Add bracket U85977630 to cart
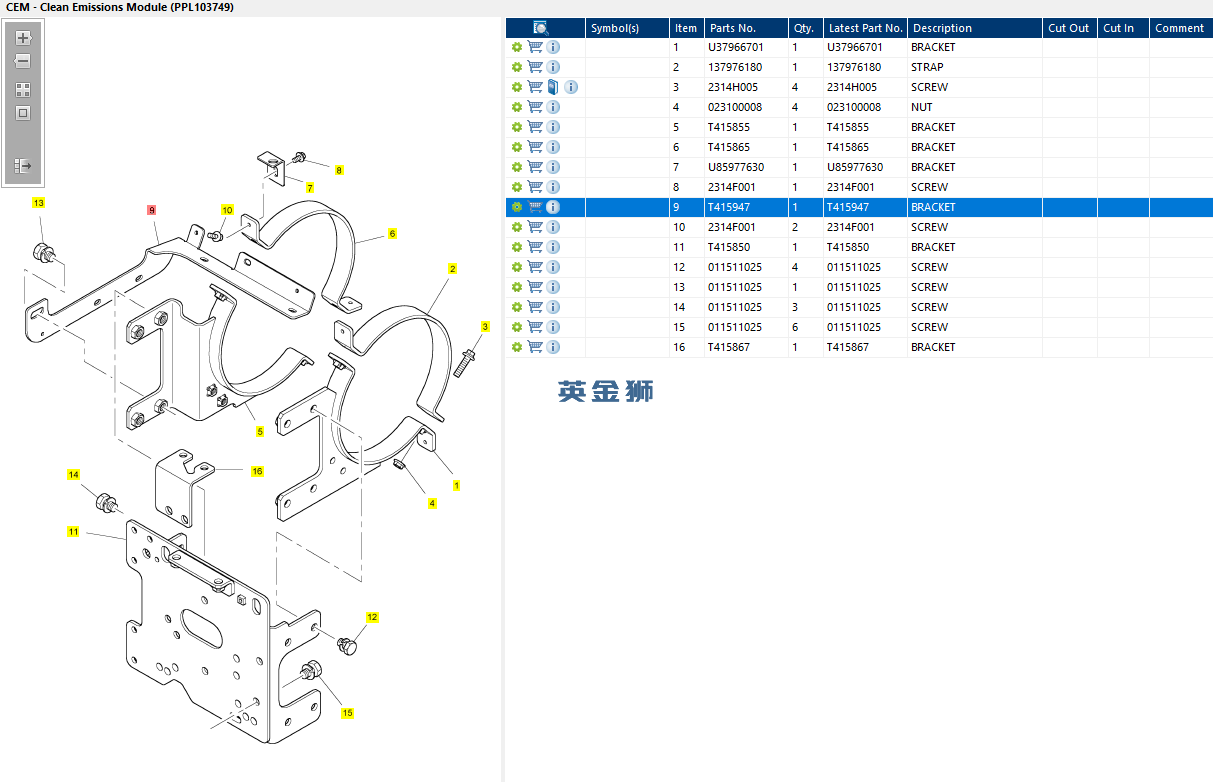This screenshot has width=1213, height=782. point(535,167)
